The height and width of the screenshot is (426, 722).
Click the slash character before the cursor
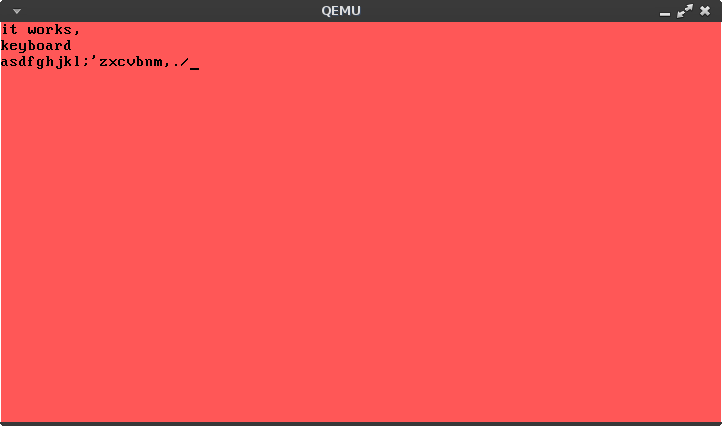185,62
